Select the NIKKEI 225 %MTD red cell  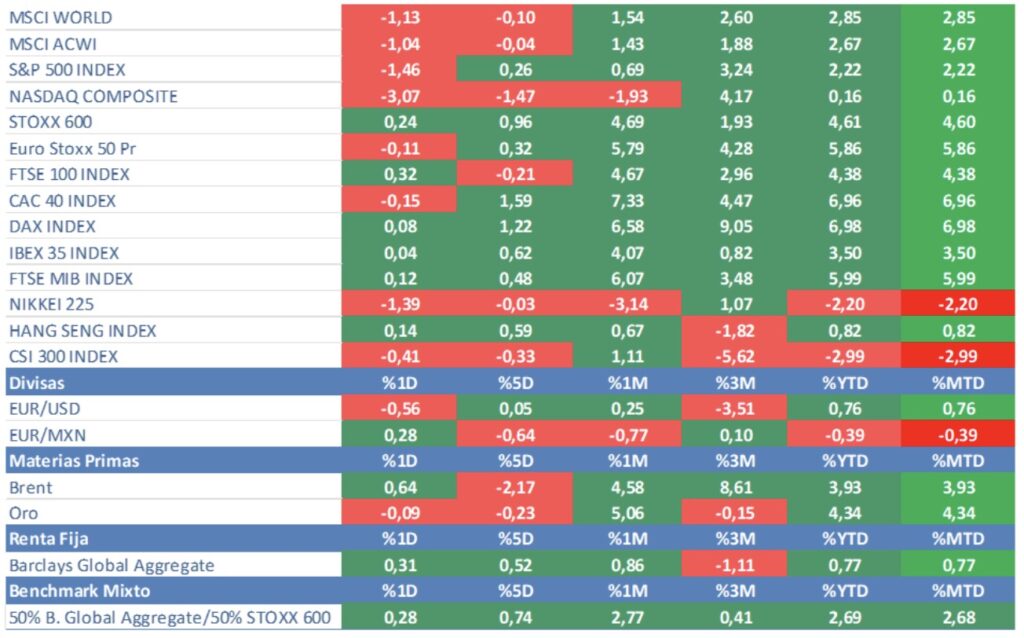tap(959, 305)
